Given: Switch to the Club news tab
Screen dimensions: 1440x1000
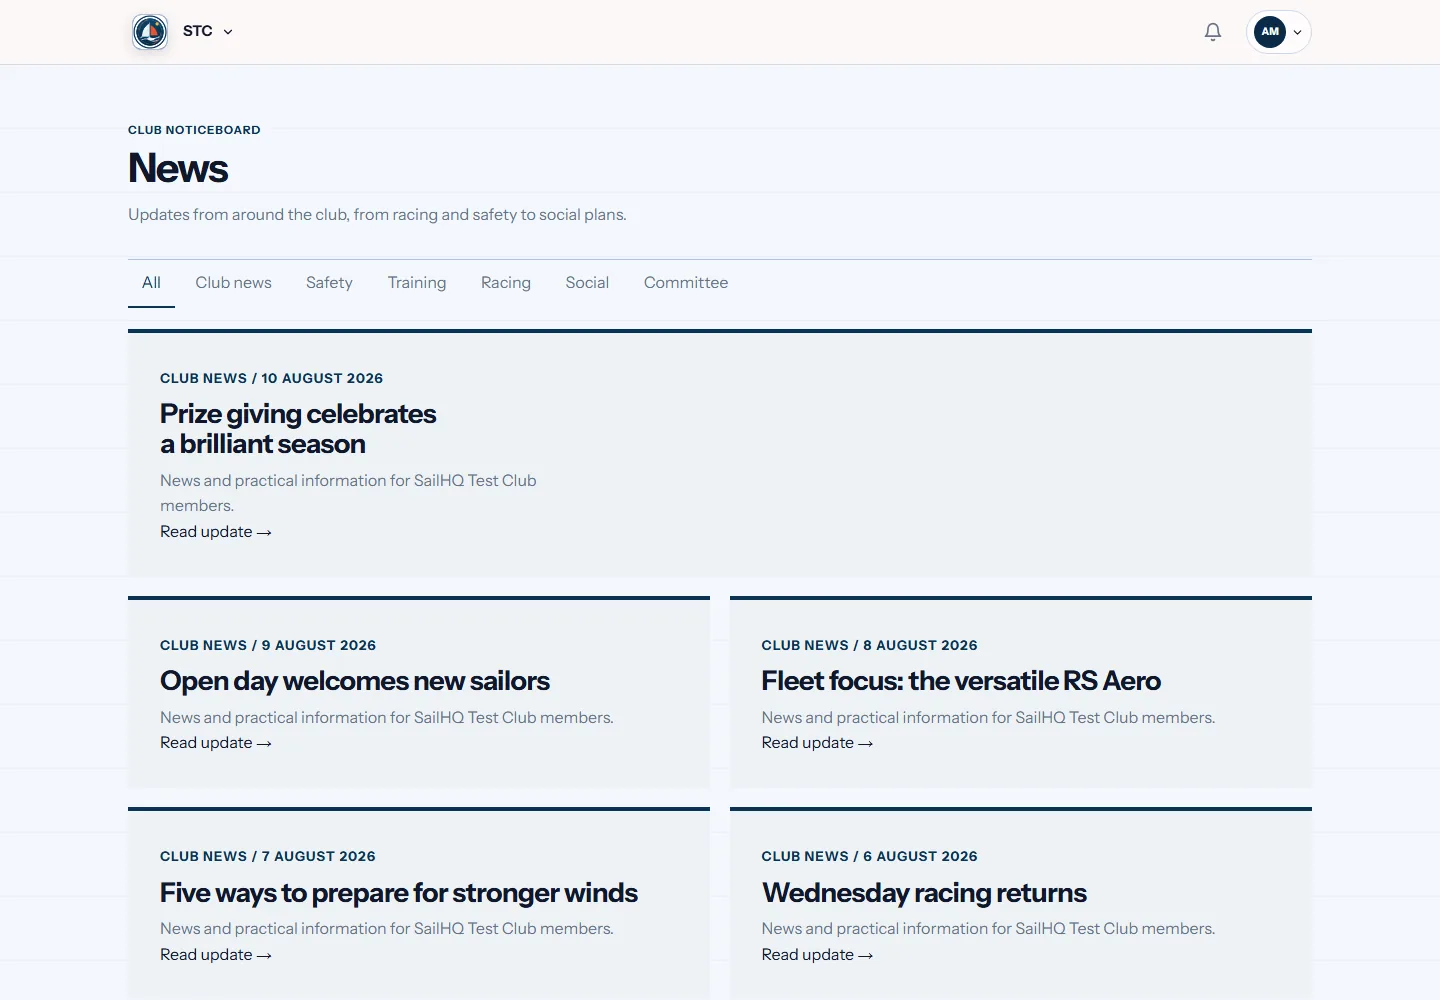Looking at the screenshot, I should tap(233, 283).
